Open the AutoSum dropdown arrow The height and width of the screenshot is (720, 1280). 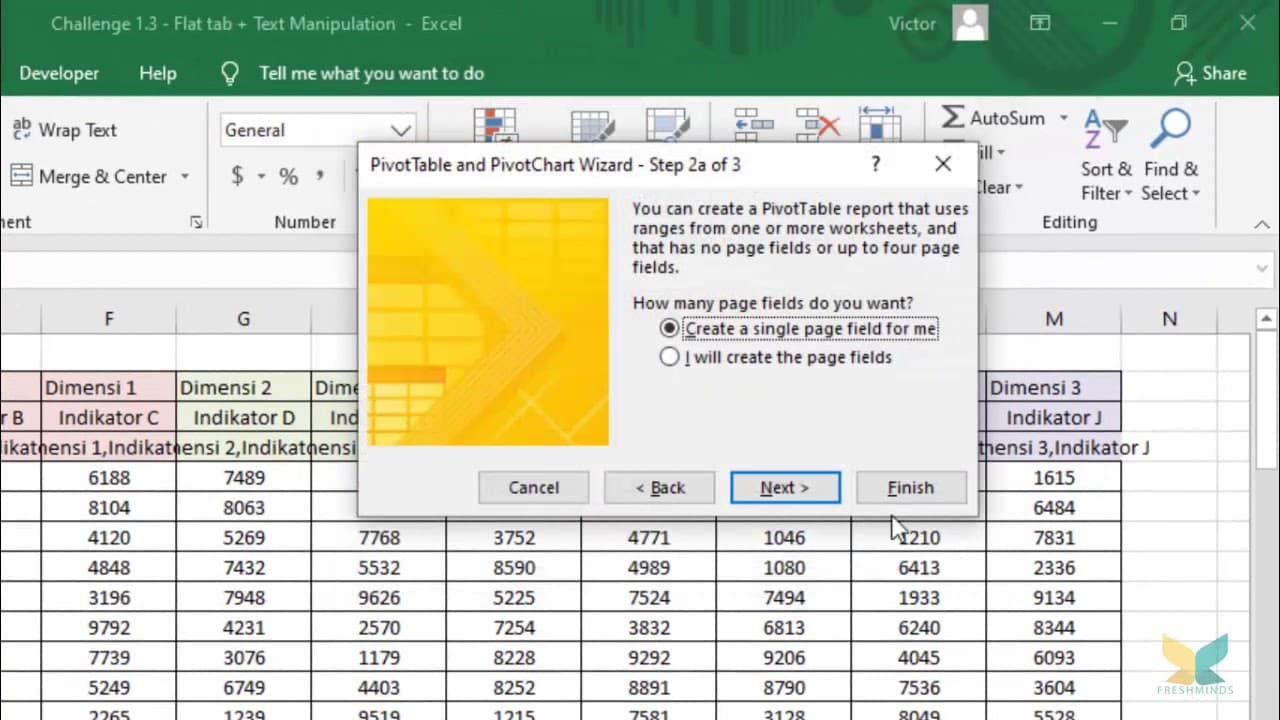(x=1063, y=118)
